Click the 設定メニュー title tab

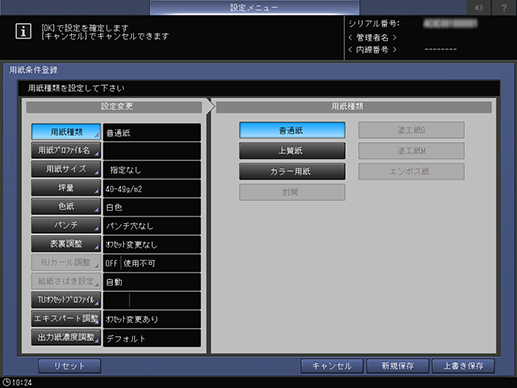click(254, 7)
